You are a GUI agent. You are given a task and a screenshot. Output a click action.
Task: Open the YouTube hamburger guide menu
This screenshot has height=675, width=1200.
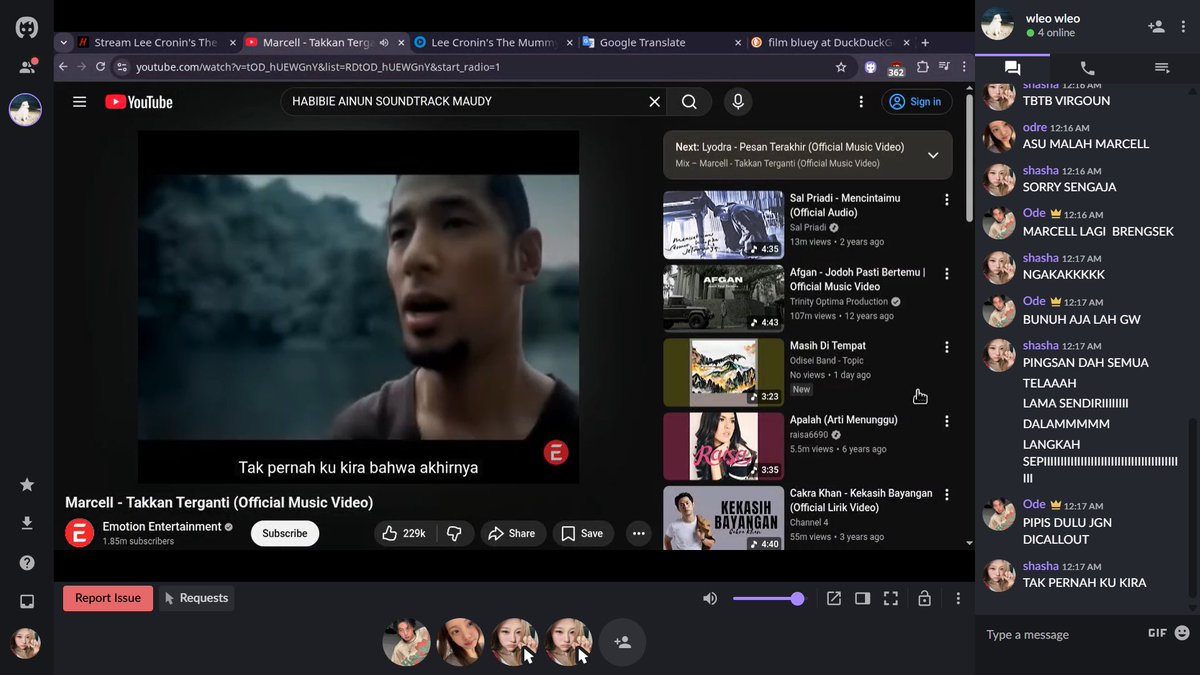point(80,102)
